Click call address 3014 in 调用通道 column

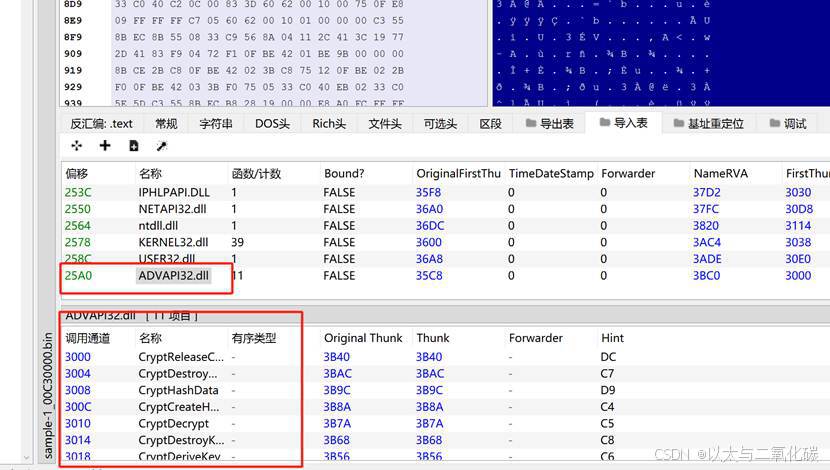pyautogui.click(x=78, y=440)
